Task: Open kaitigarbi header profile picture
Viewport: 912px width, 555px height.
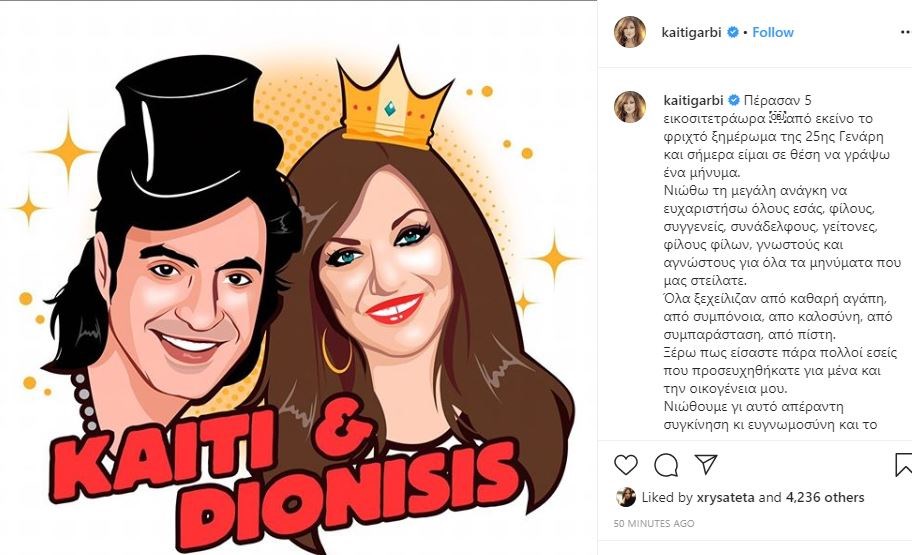Action: (x=630, y=32)
